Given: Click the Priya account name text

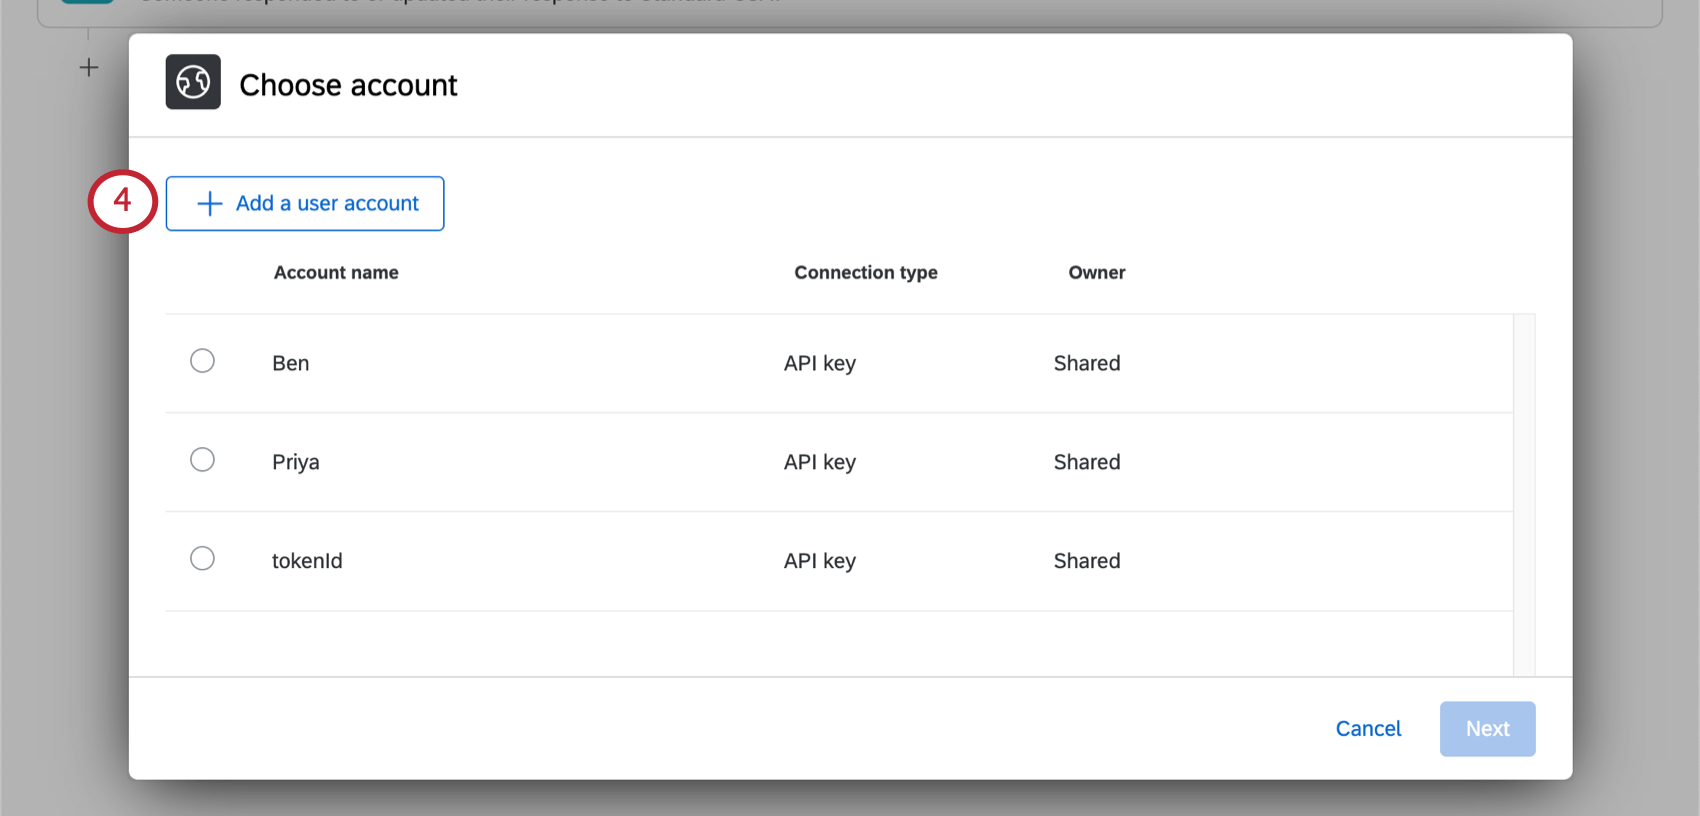Looking at the screenshot, I should coord(296,463).
